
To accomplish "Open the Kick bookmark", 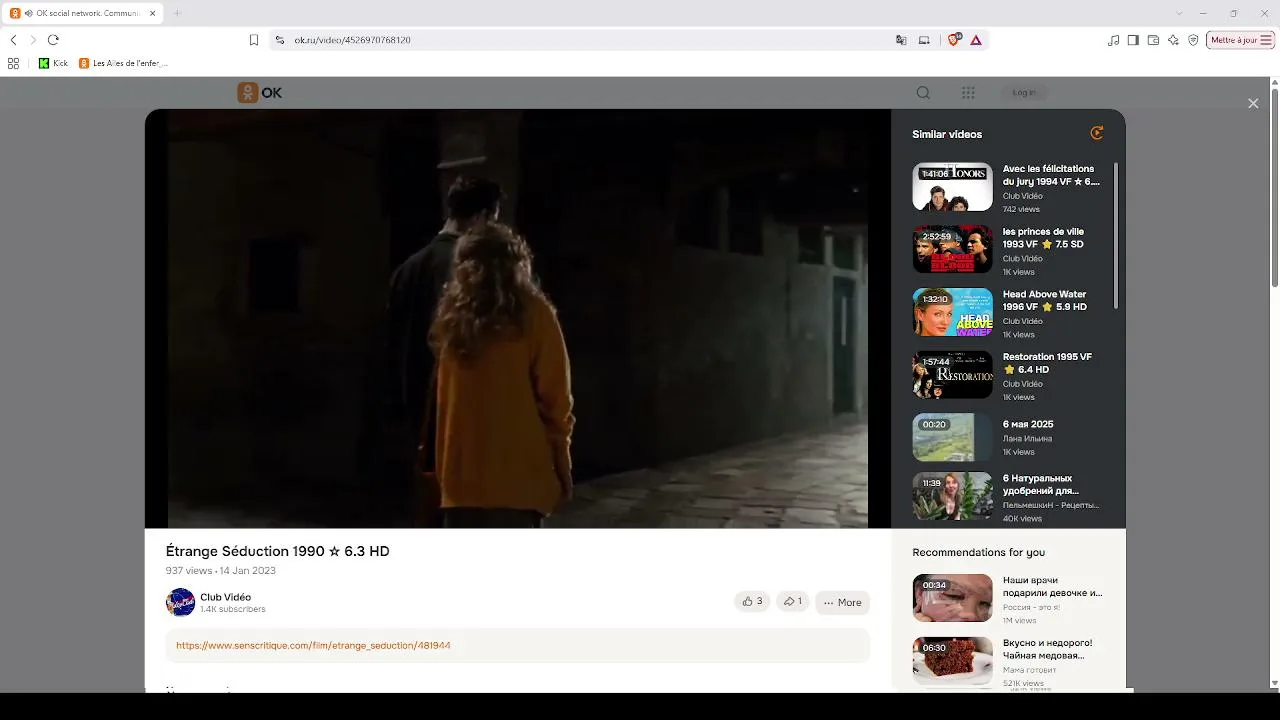I will [53, 63].
